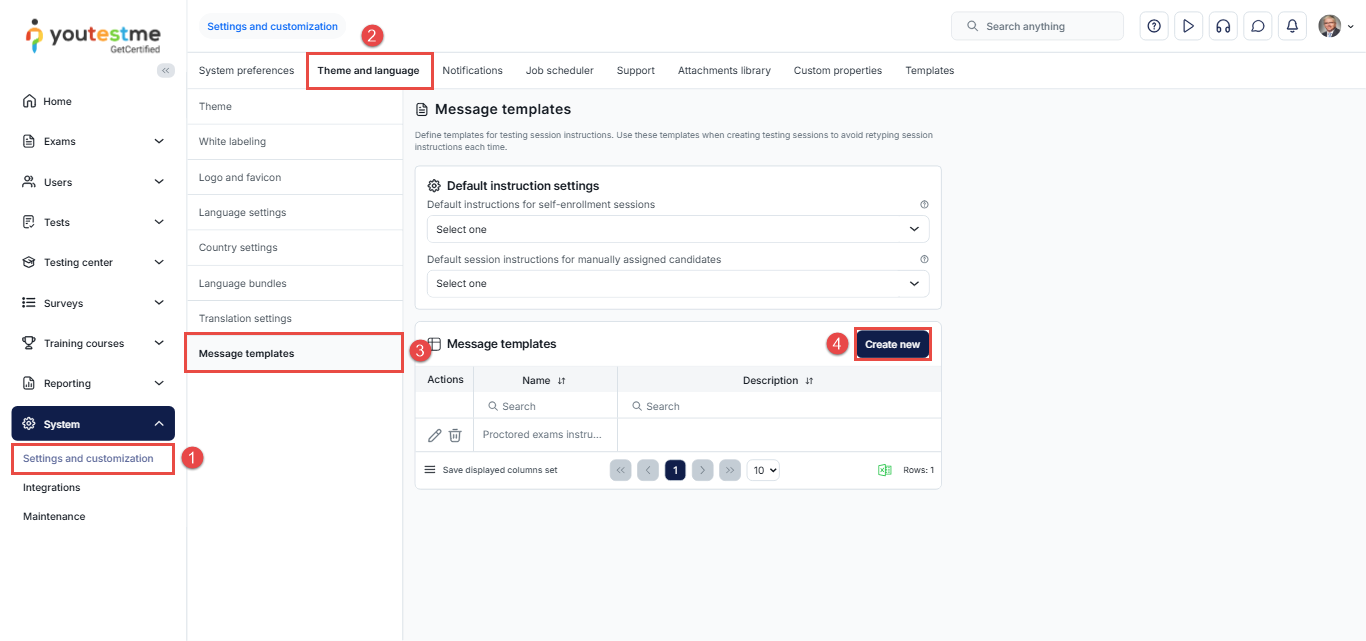Click Settings and customization breadcrumb chip
This screenshot has height=641, width=1366.
272,27
